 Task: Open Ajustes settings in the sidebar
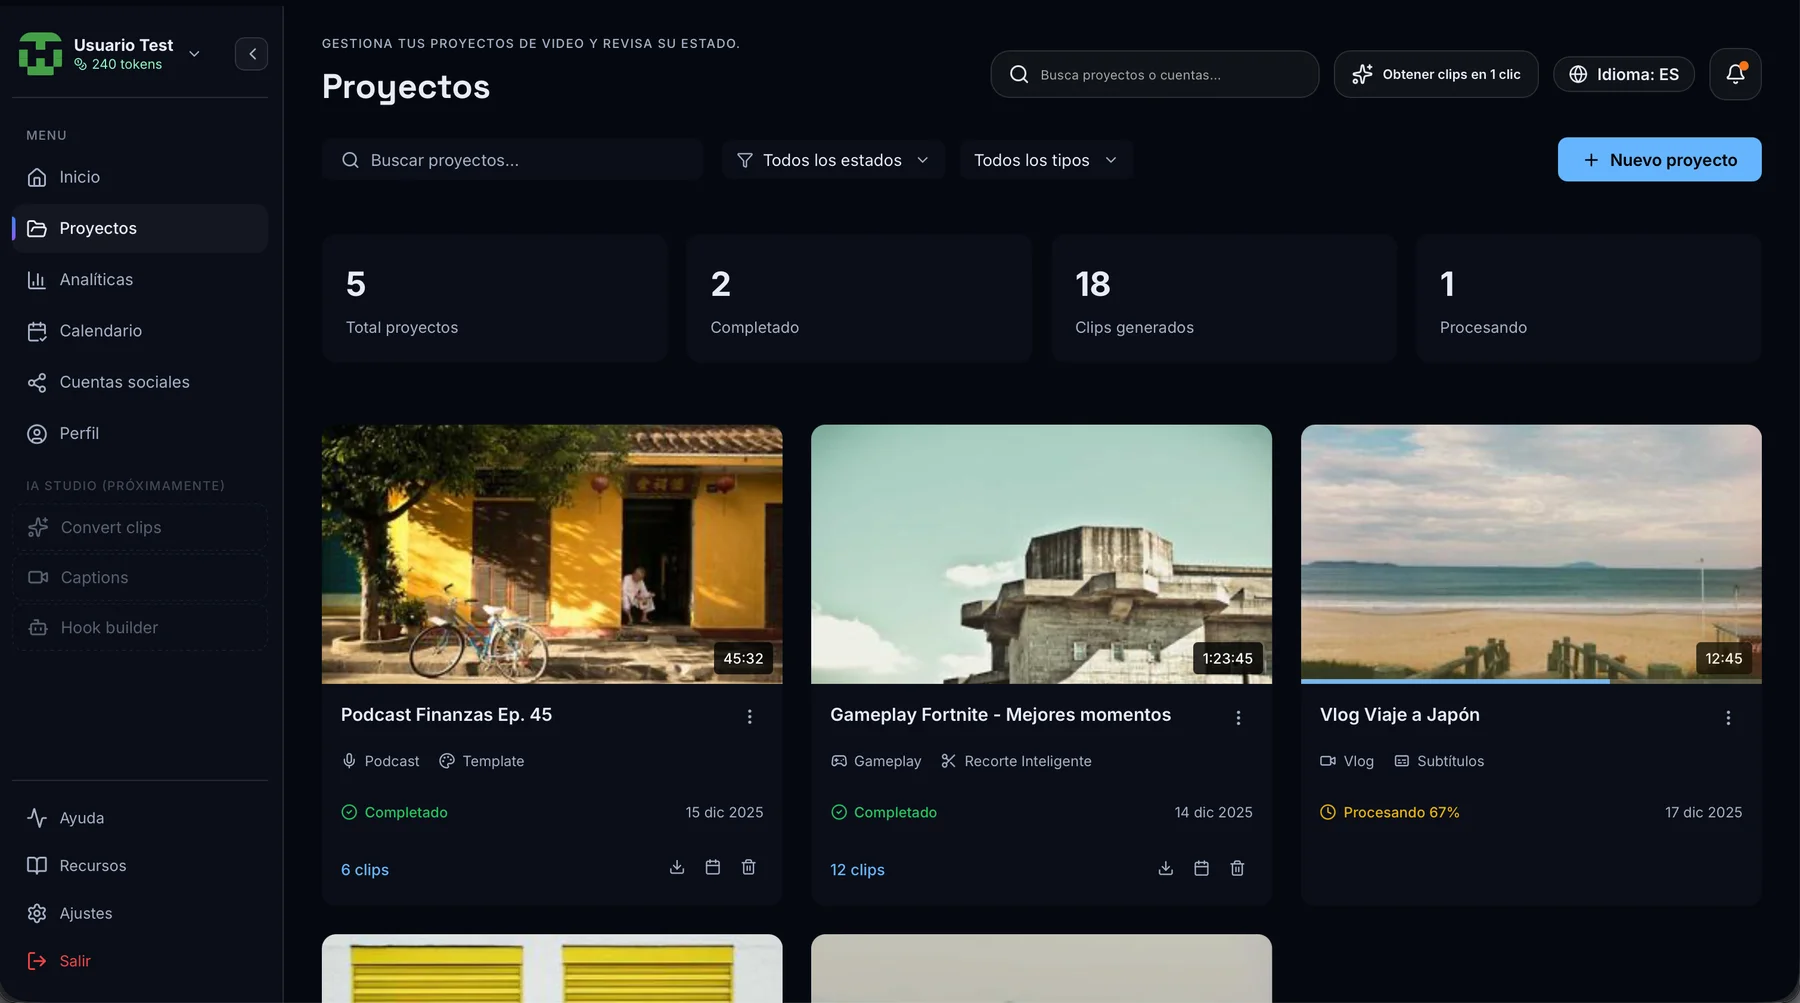[x=140, y=913]
